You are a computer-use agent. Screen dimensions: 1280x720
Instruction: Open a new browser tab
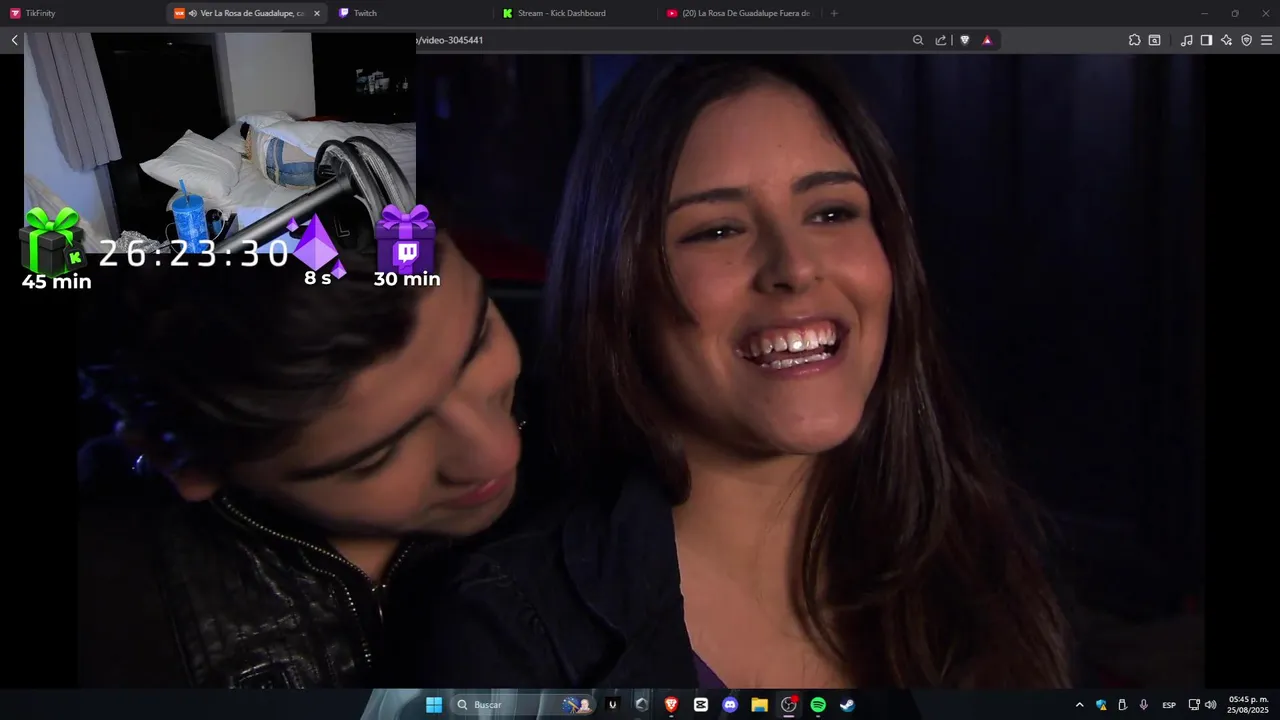coord(834,13)
